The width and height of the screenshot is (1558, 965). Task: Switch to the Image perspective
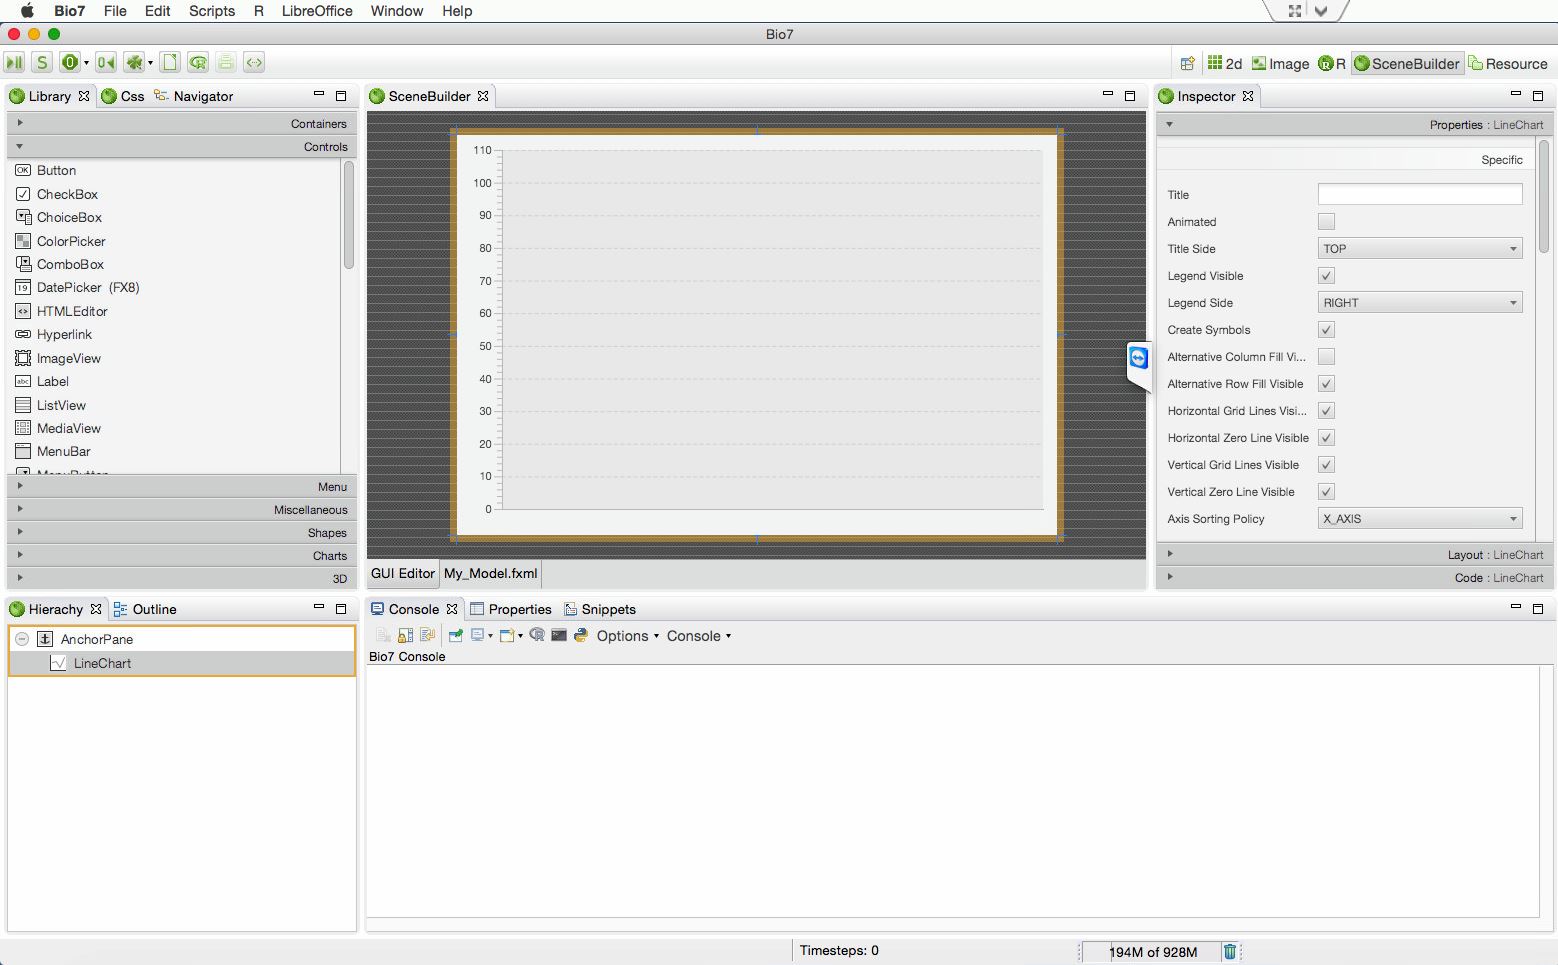coord(1281,63)
